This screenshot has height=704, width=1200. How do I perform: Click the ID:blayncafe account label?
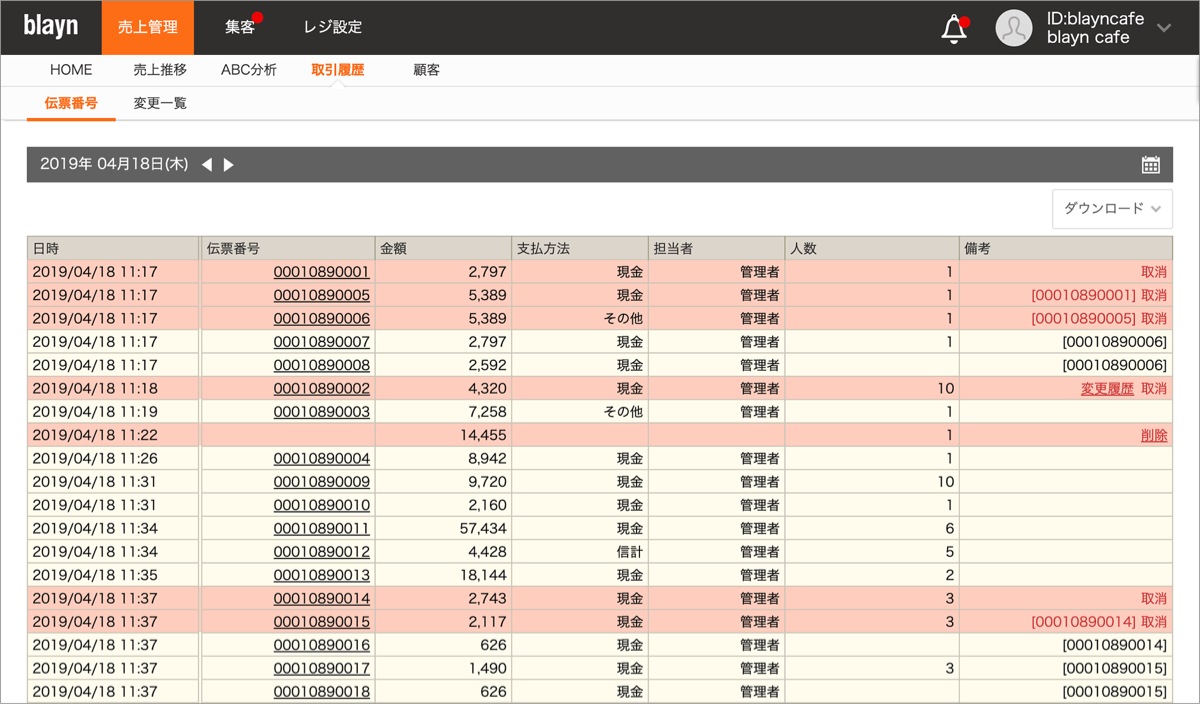1096,19
